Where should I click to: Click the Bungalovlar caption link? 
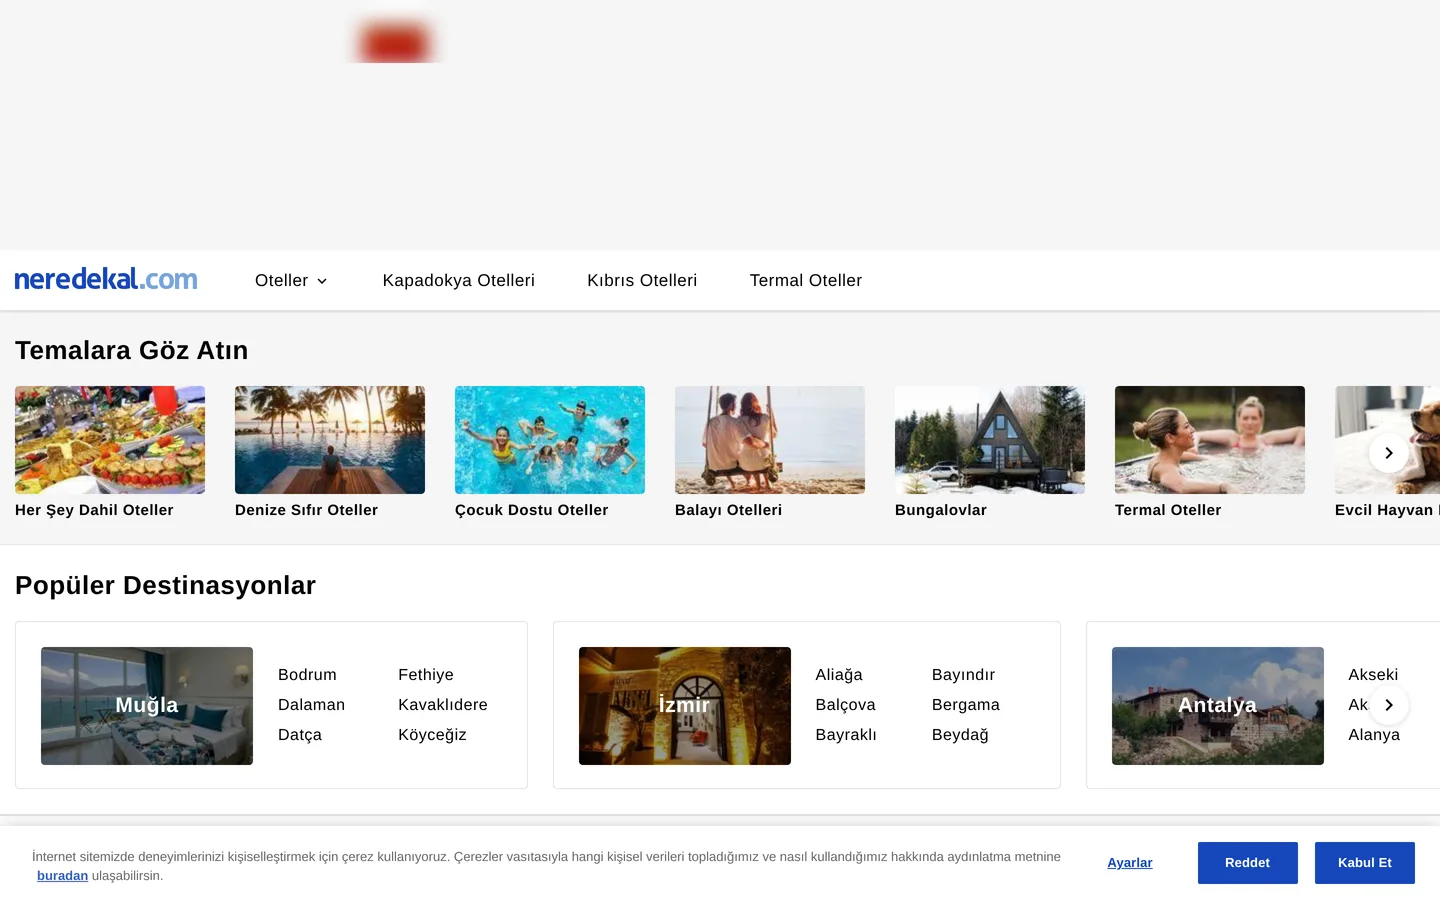(941, 510)
